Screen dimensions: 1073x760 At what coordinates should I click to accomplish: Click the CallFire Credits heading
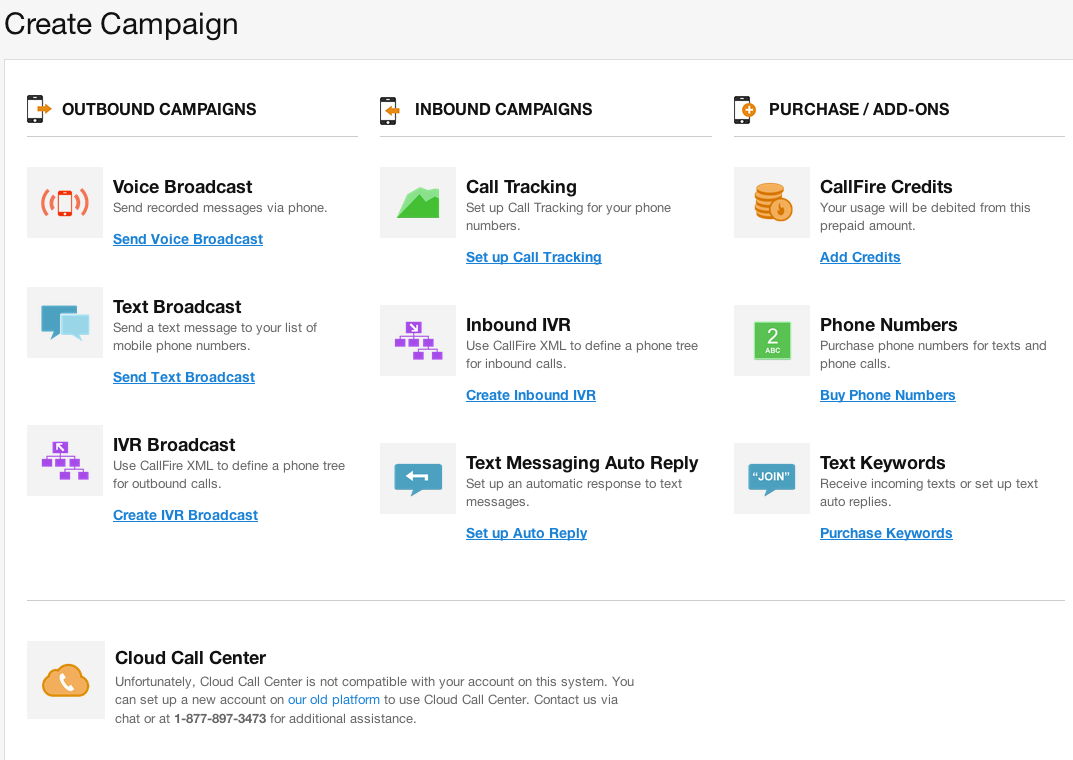click(x=885, y=187)
